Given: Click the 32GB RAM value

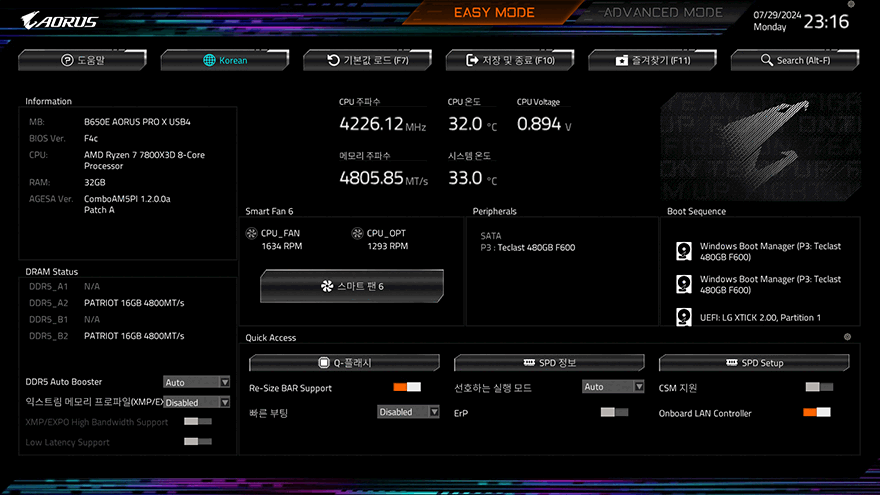Looking at the screenshot, I should 94,182.
